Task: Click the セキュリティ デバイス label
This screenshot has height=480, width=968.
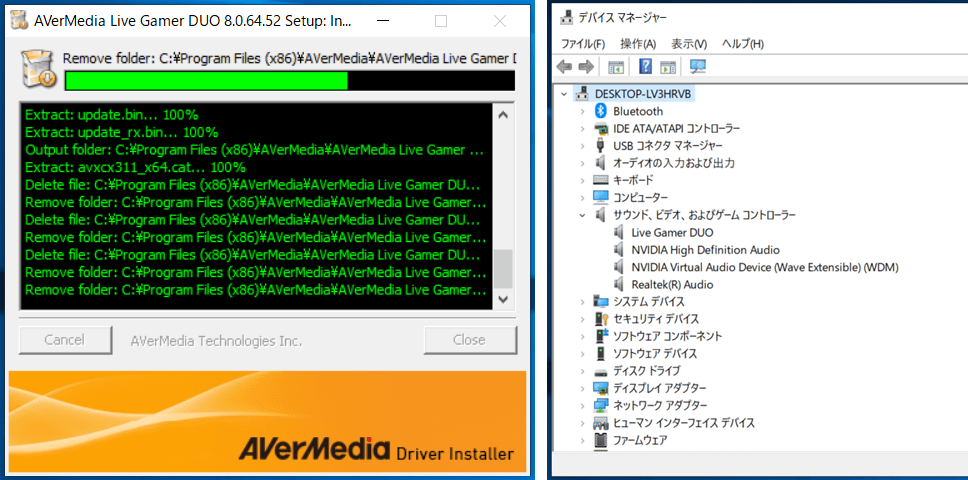Action: pos(656,319)
